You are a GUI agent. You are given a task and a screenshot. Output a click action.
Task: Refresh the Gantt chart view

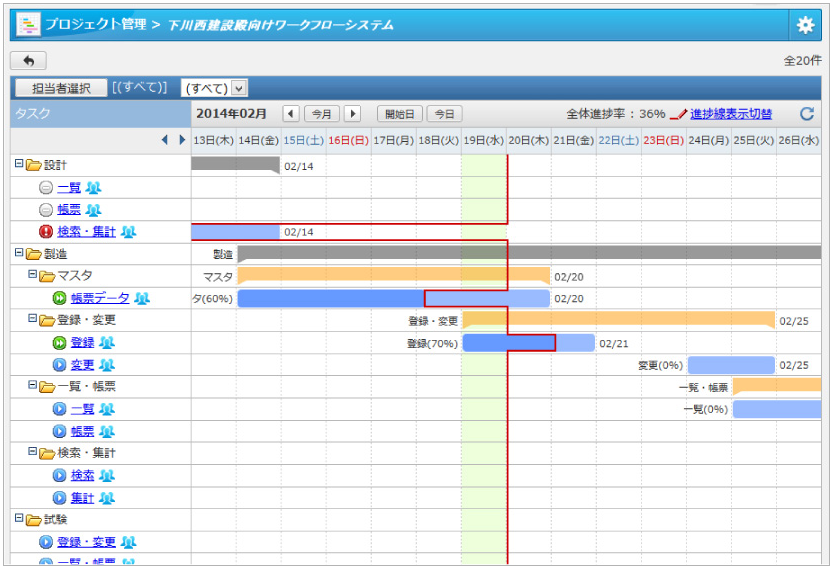tap(807, 114)
